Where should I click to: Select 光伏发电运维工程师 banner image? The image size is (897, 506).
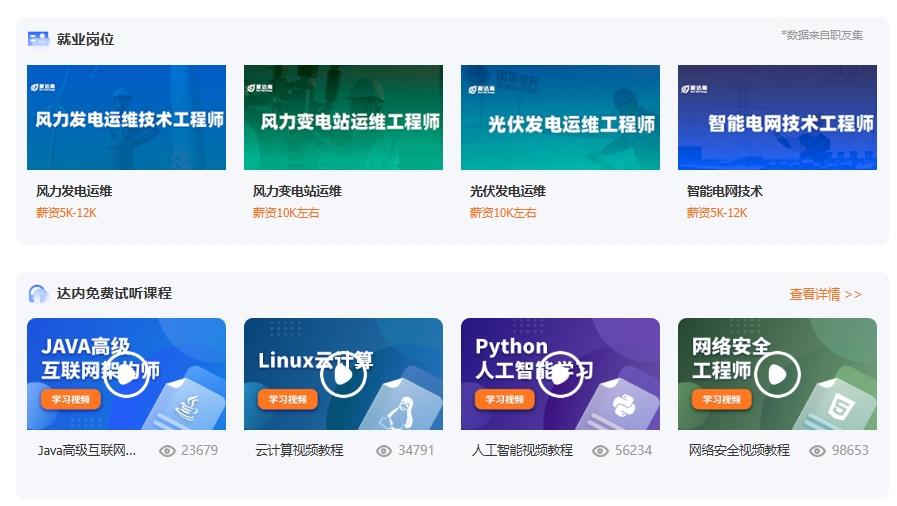[560, 117]
